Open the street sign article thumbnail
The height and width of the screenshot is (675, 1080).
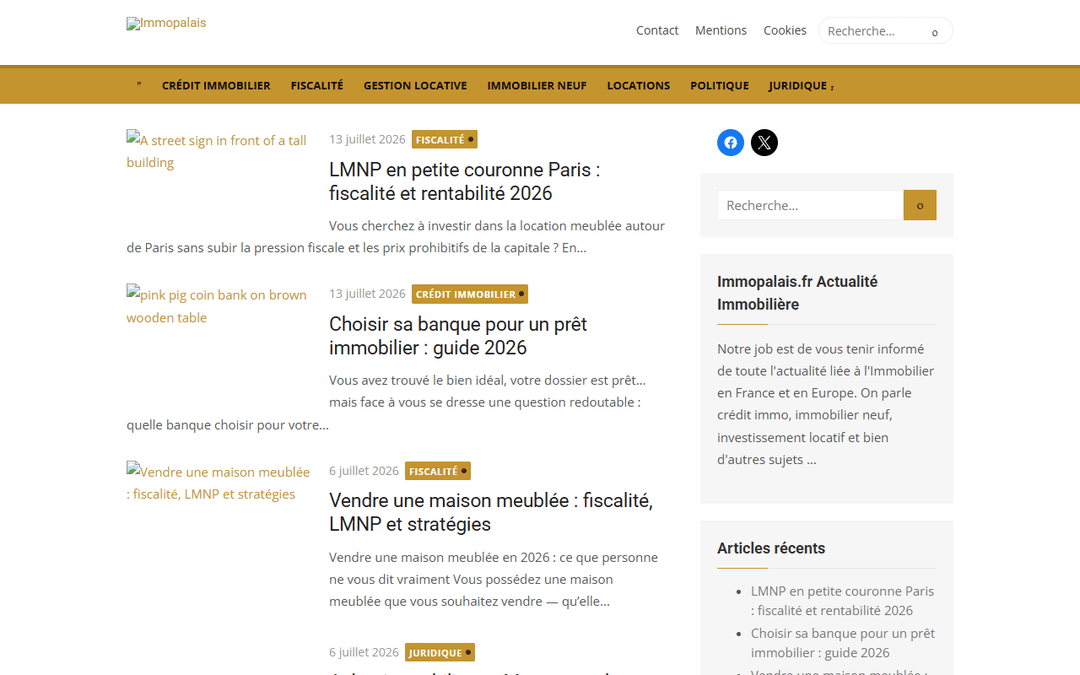(217, 151)
